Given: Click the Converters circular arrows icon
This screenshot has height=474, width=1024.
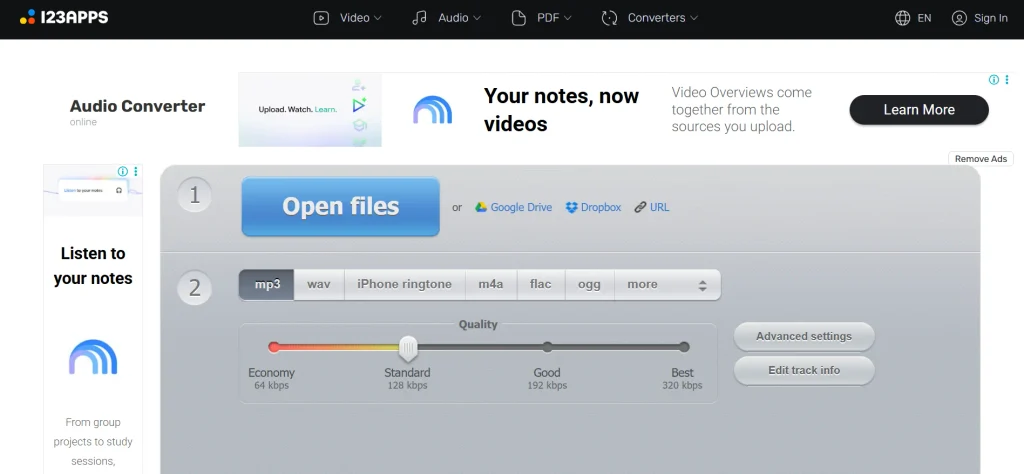Looking at the screenshot, I should 609,18.
